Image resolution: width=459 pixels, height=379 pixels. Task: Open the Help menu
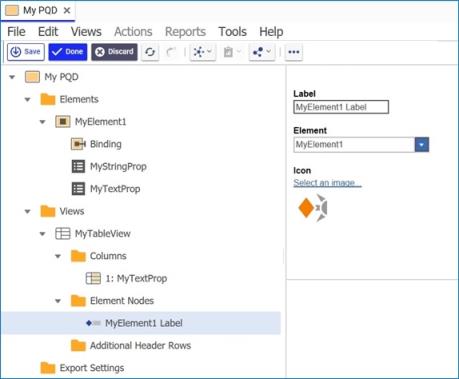(271, 32)
